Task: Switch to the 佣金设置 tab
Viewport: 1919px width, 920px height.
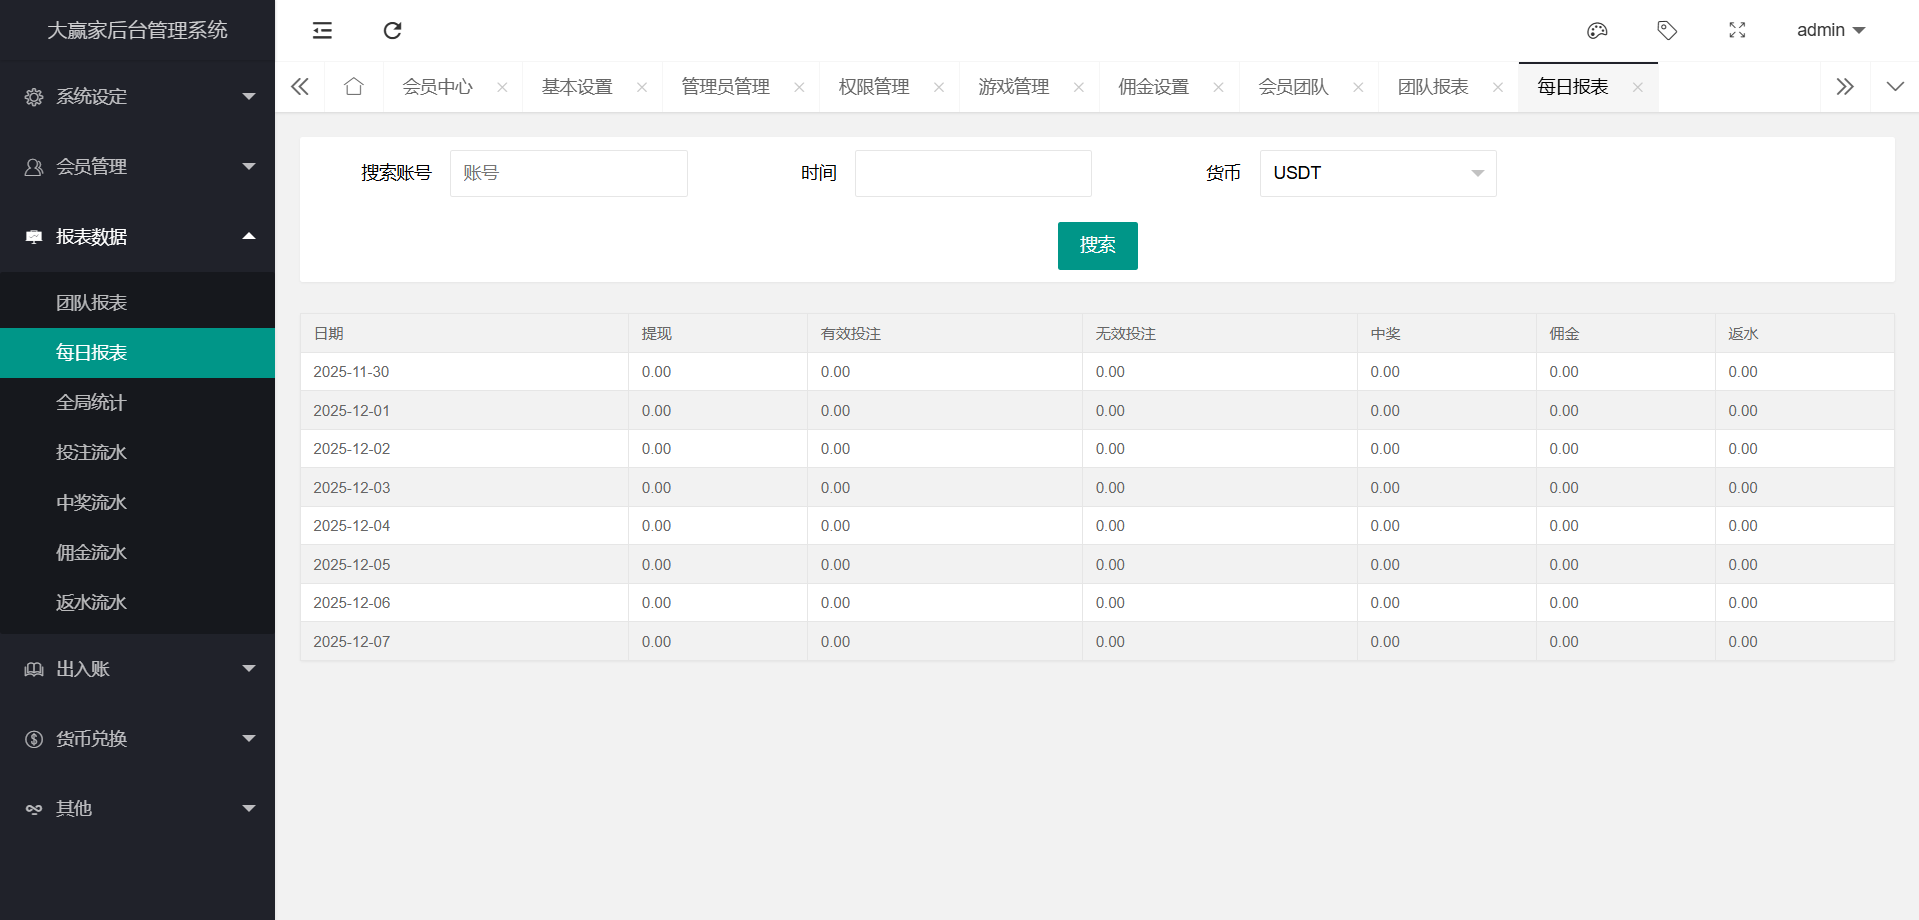Action: [1153, 87]
